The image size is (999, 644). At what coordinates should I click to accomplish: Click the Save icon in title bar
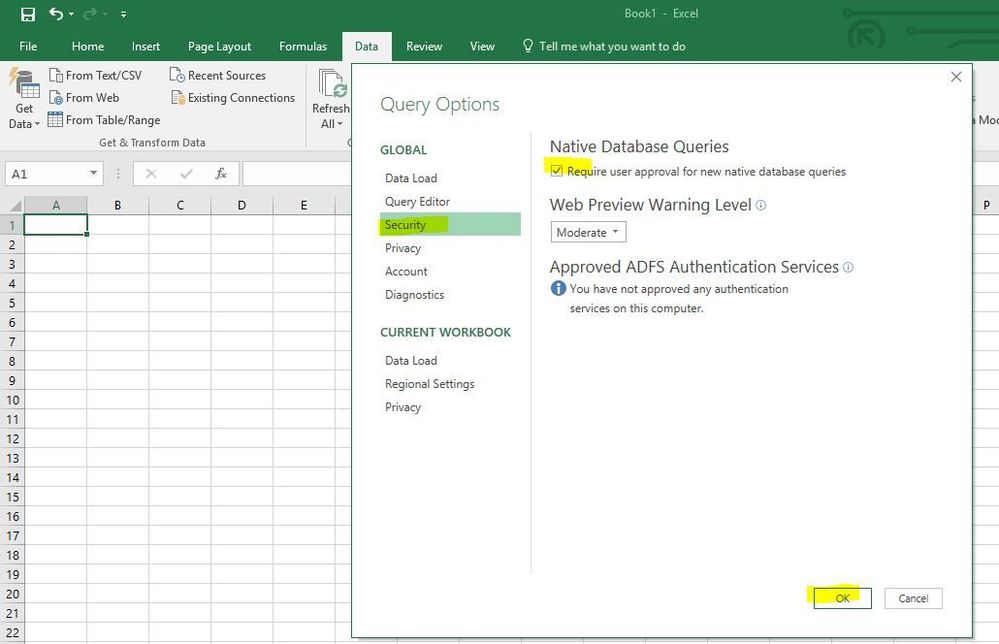pos(27,14)
